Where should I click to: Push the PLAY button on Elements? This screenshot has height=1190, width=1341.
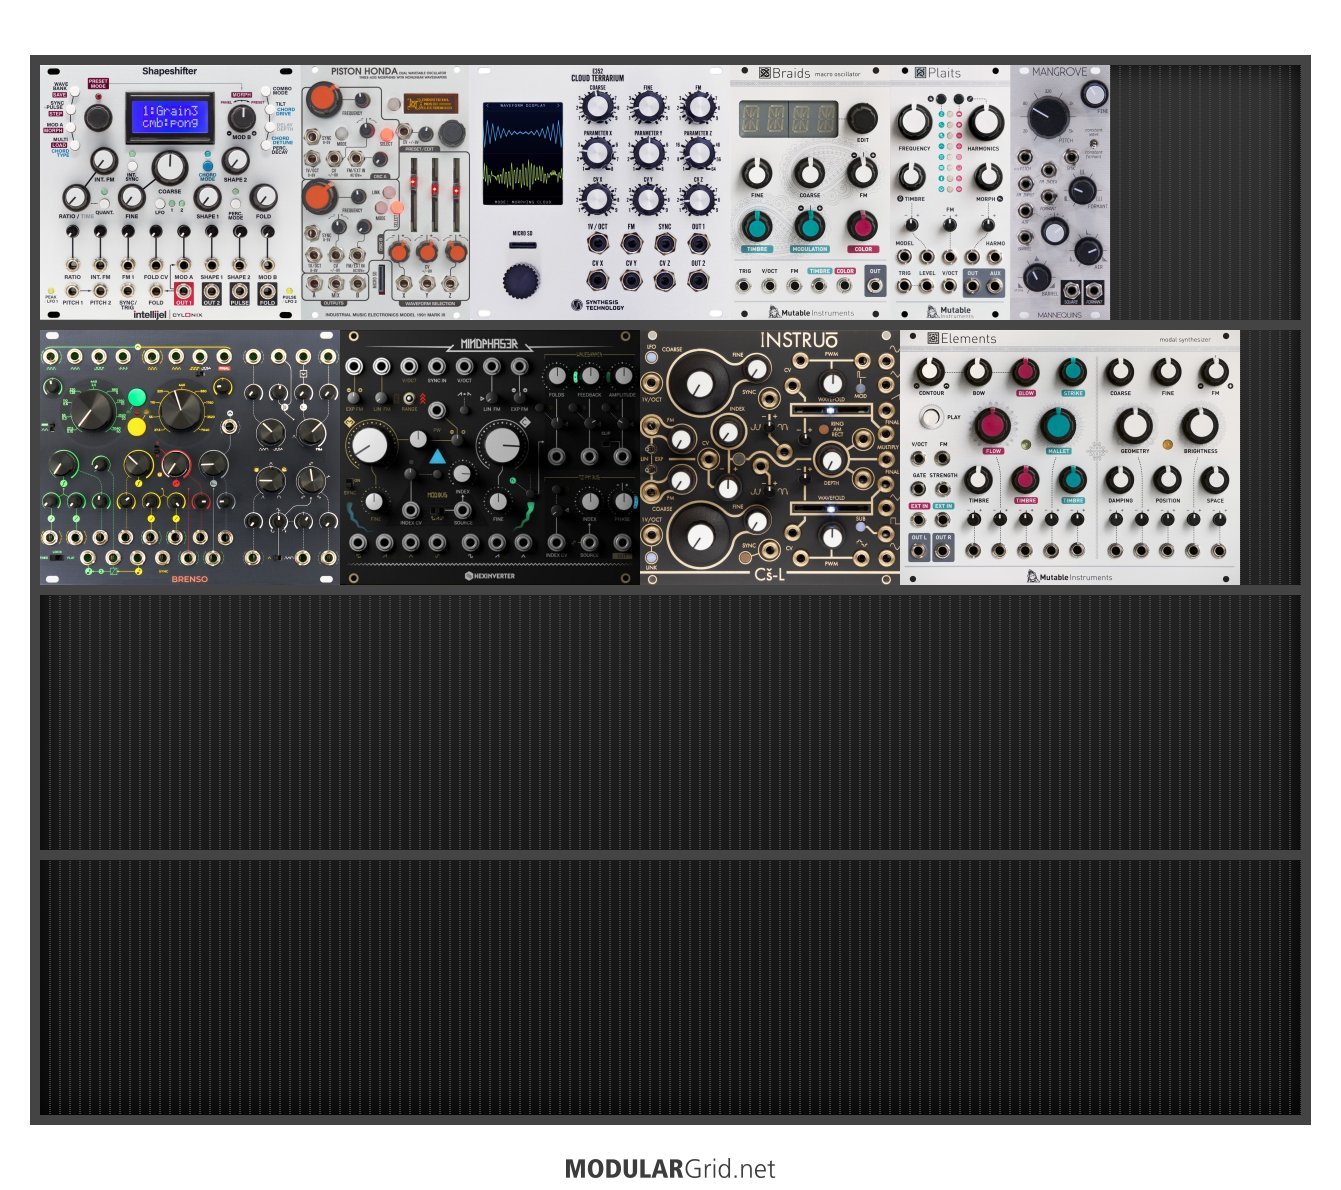click(931, 417)
